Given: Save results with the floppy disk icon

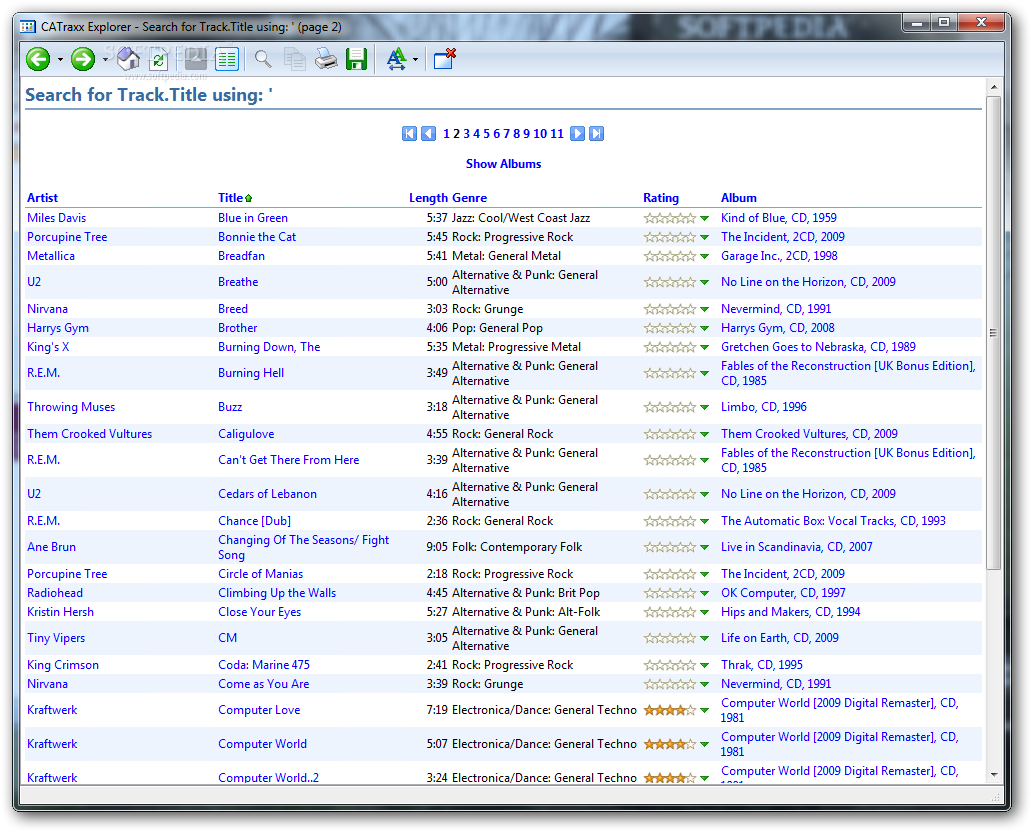Looking at the screenshot, I should click(357, 59).
